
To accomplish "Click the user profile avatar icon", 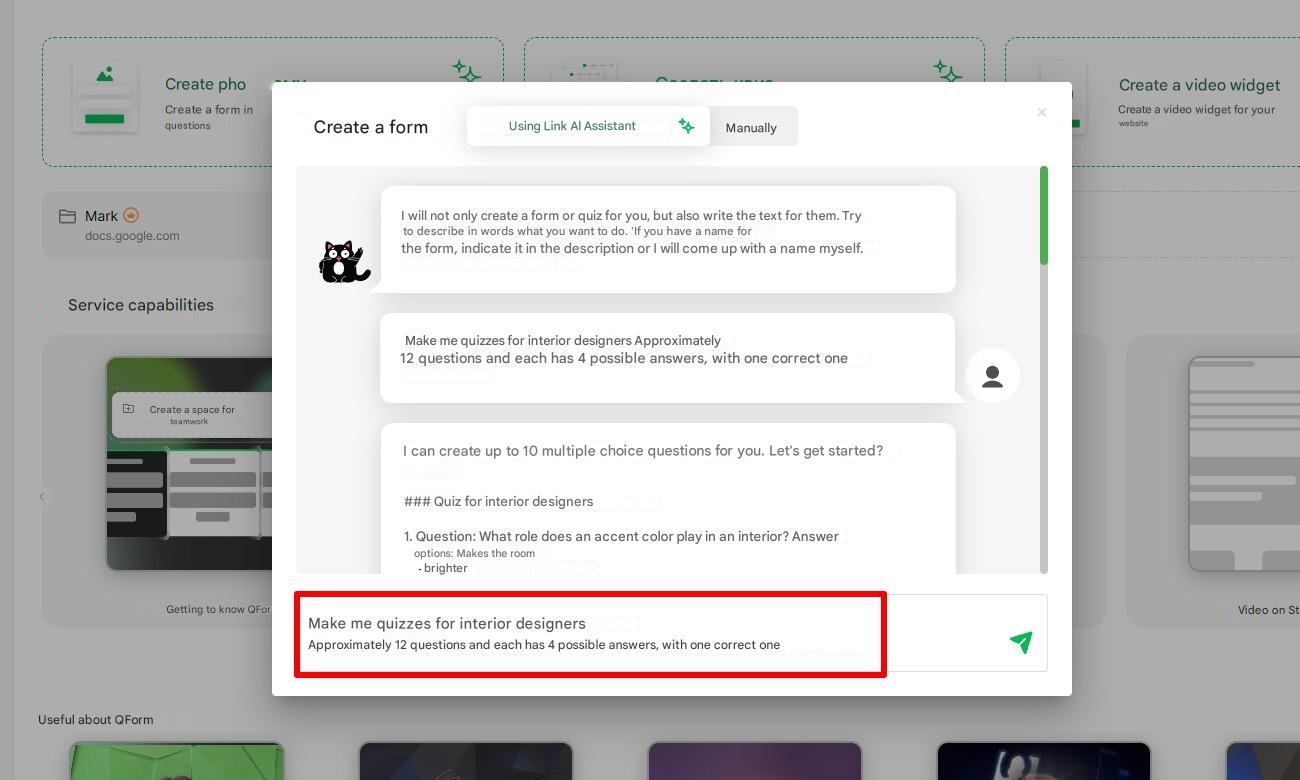I will 992,376.
